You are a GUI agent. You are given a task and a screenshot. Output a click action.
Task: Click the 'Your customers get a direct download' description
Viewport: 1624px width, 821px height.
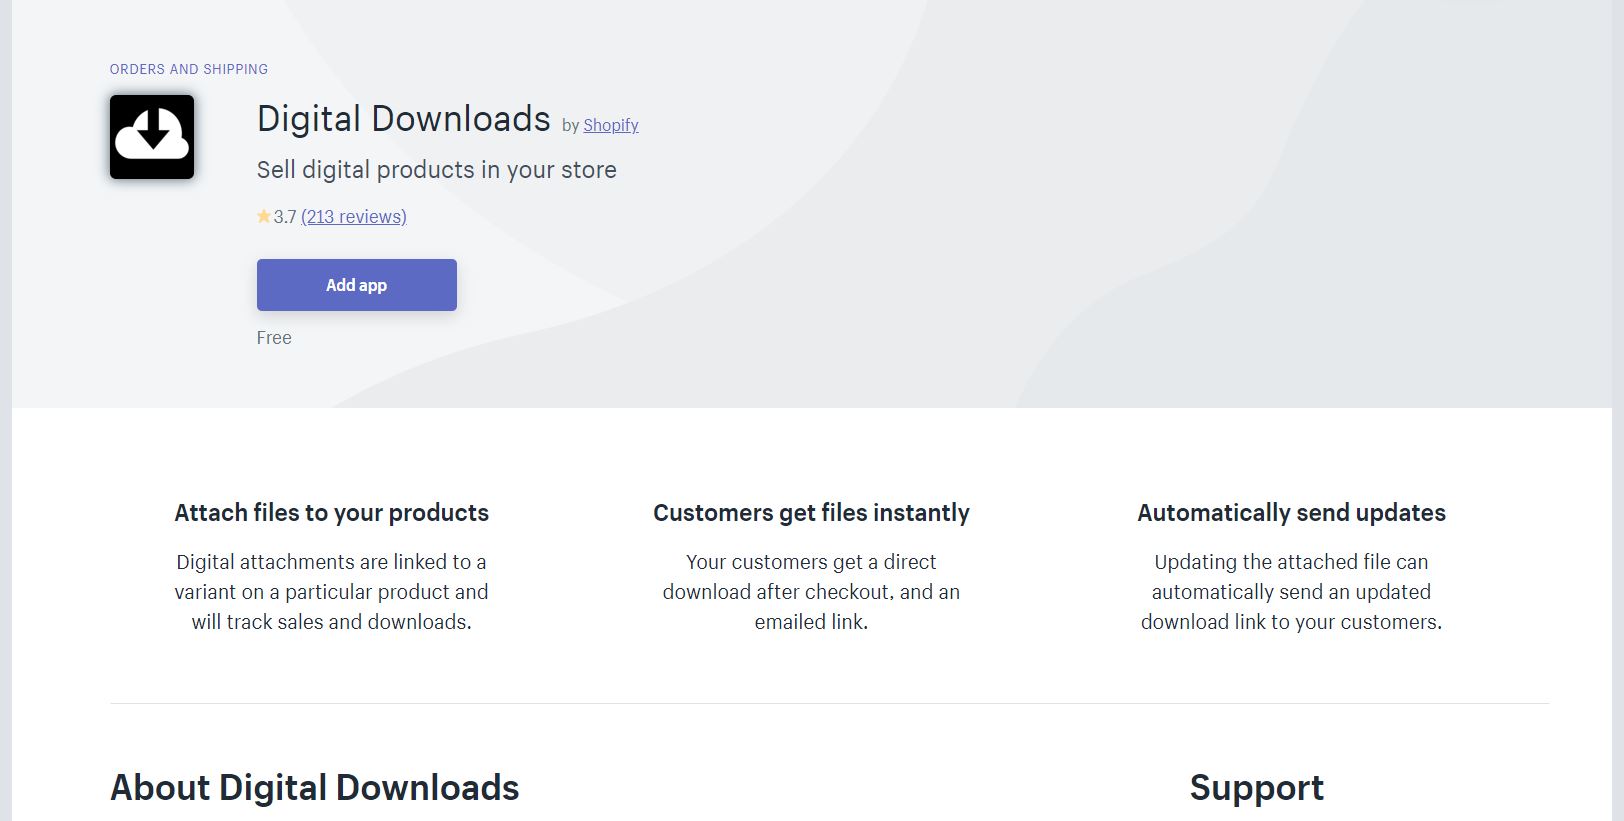pyautogui.click(x=811, y=592)
